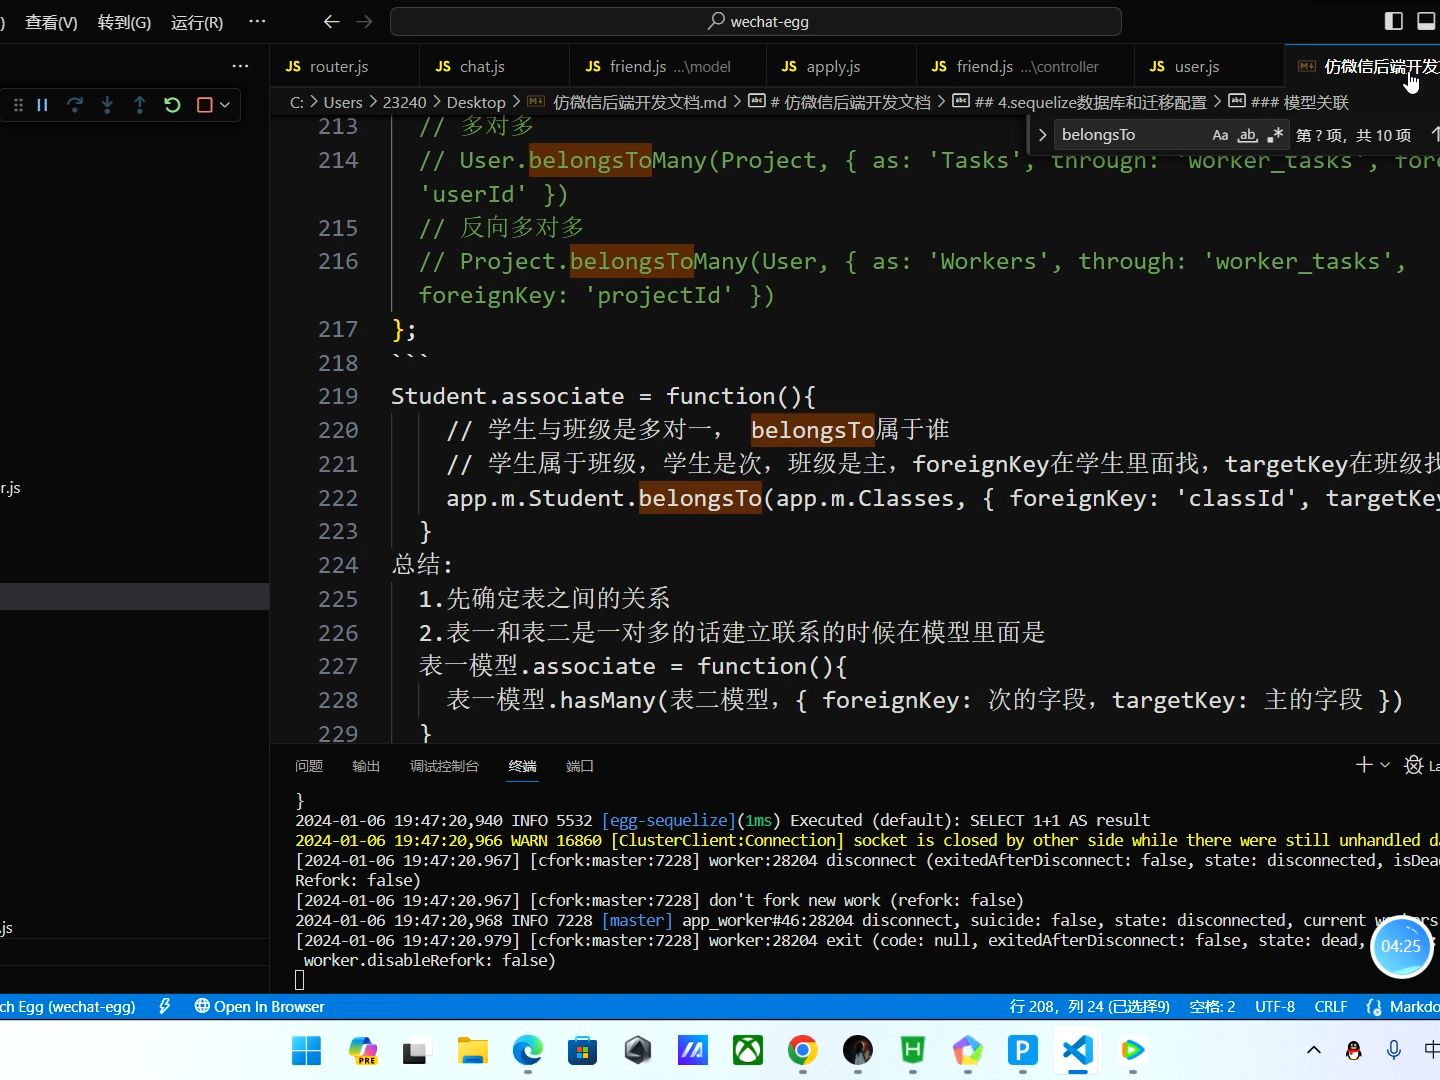Image resolution: width=1440 pixels, height=1080 pixels.
Task: Step out in debug toolbar
Action: pos(139,104)
